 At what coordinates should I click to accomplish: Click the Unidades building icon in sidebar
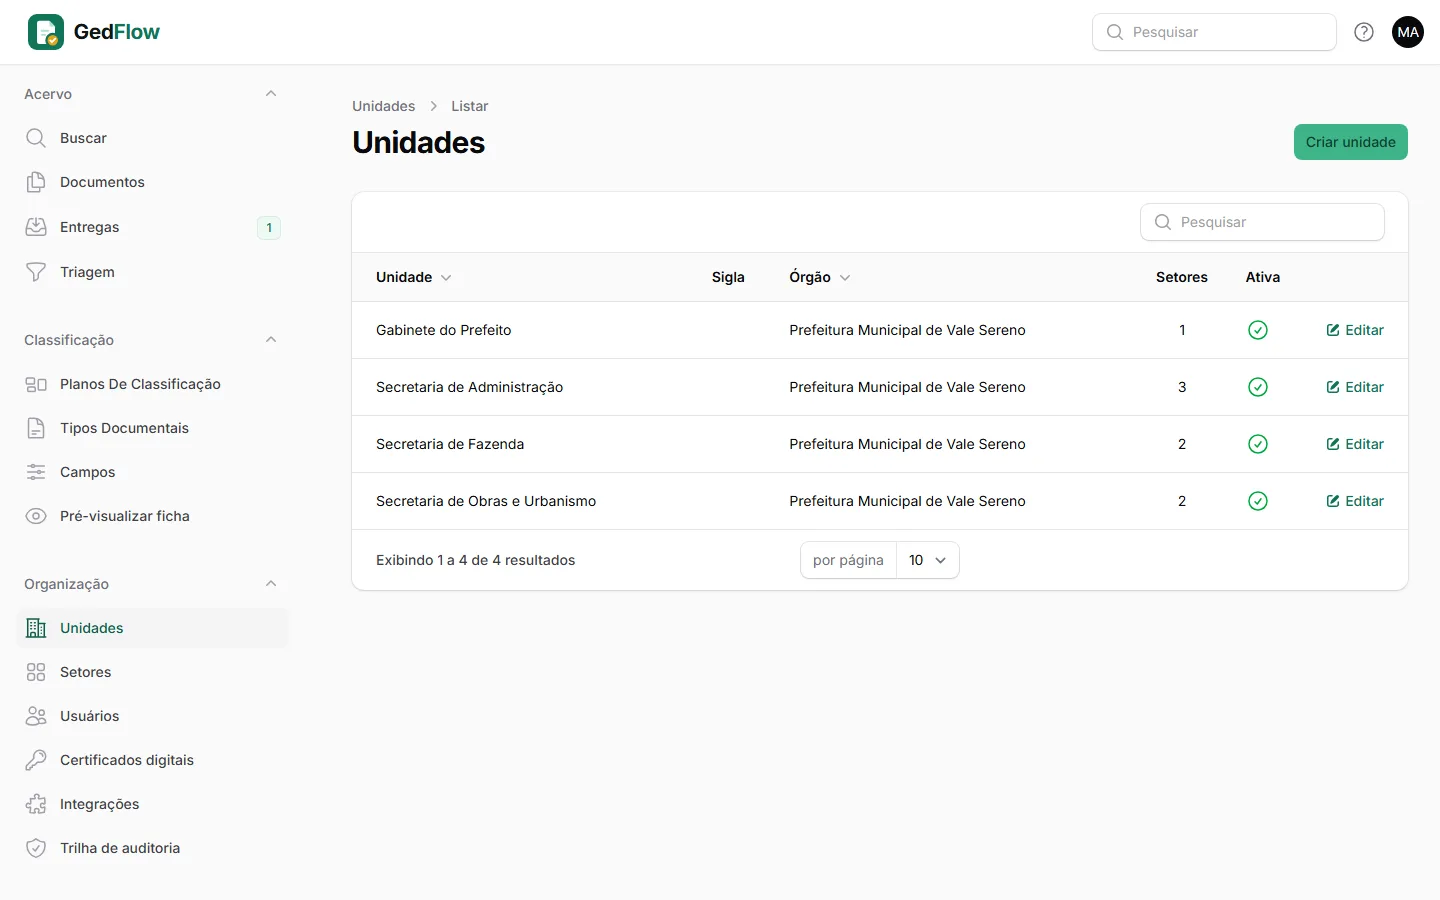(36, 628)
